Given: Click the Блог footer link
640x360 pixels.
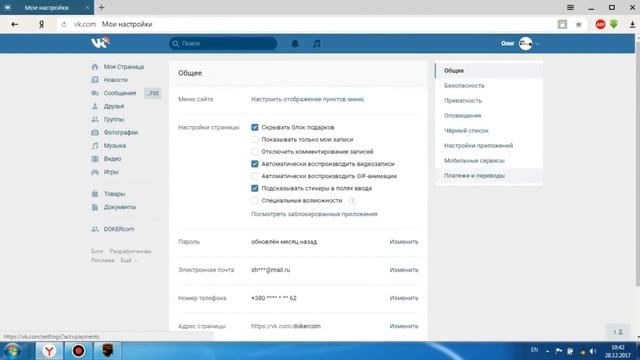Looking at the screenshot, I should tap(97, 251).
